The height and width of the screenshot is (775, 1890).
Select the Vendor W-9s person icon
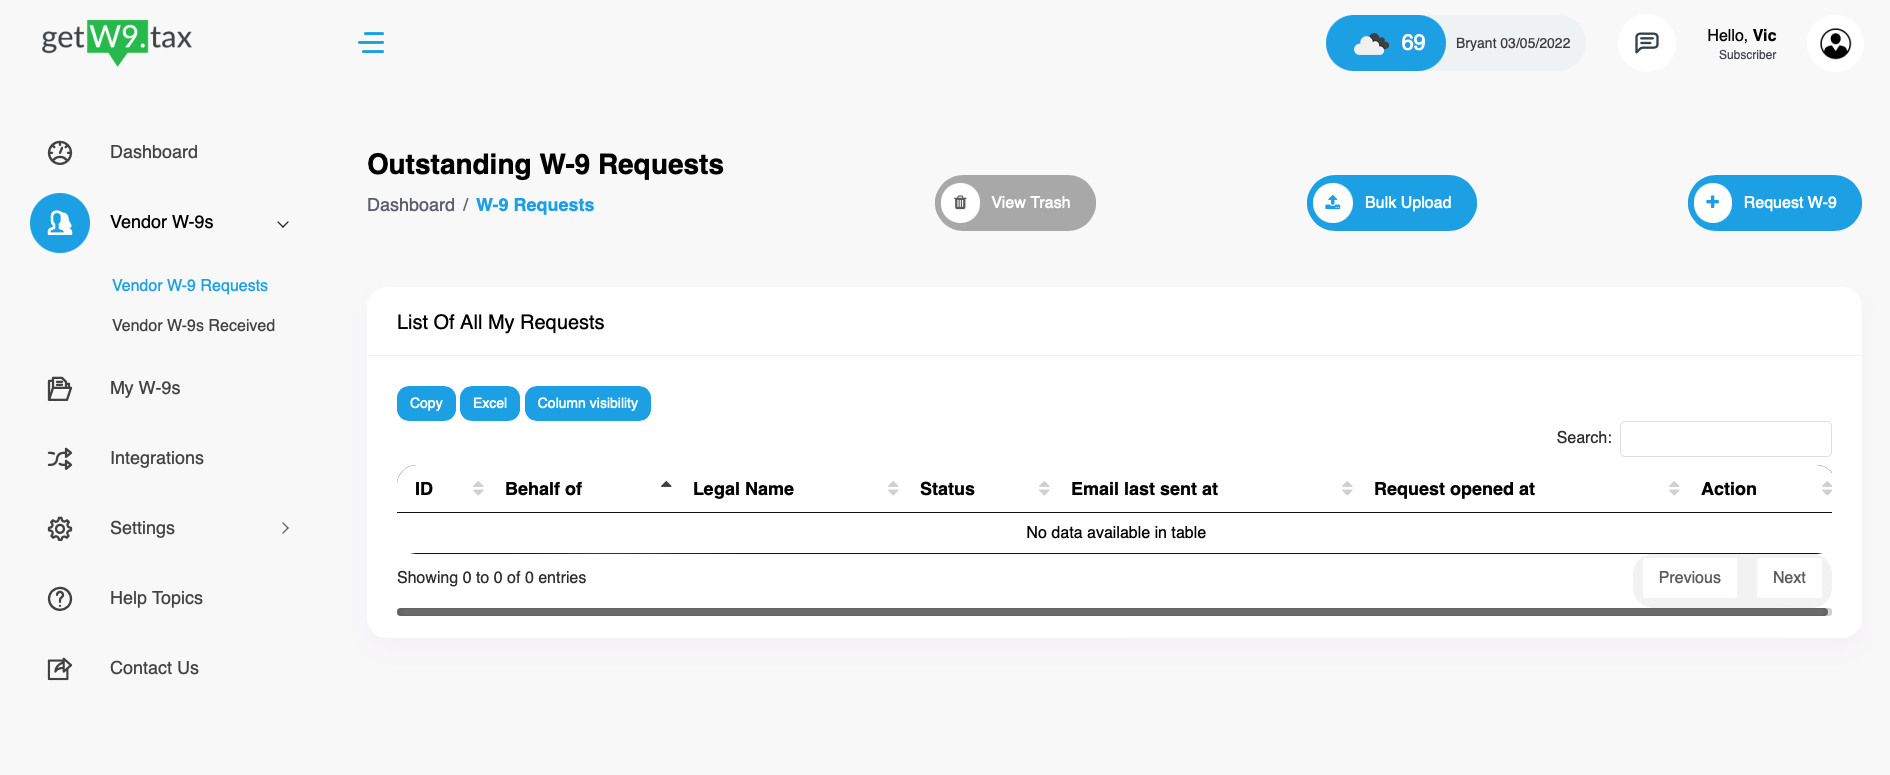60,222
